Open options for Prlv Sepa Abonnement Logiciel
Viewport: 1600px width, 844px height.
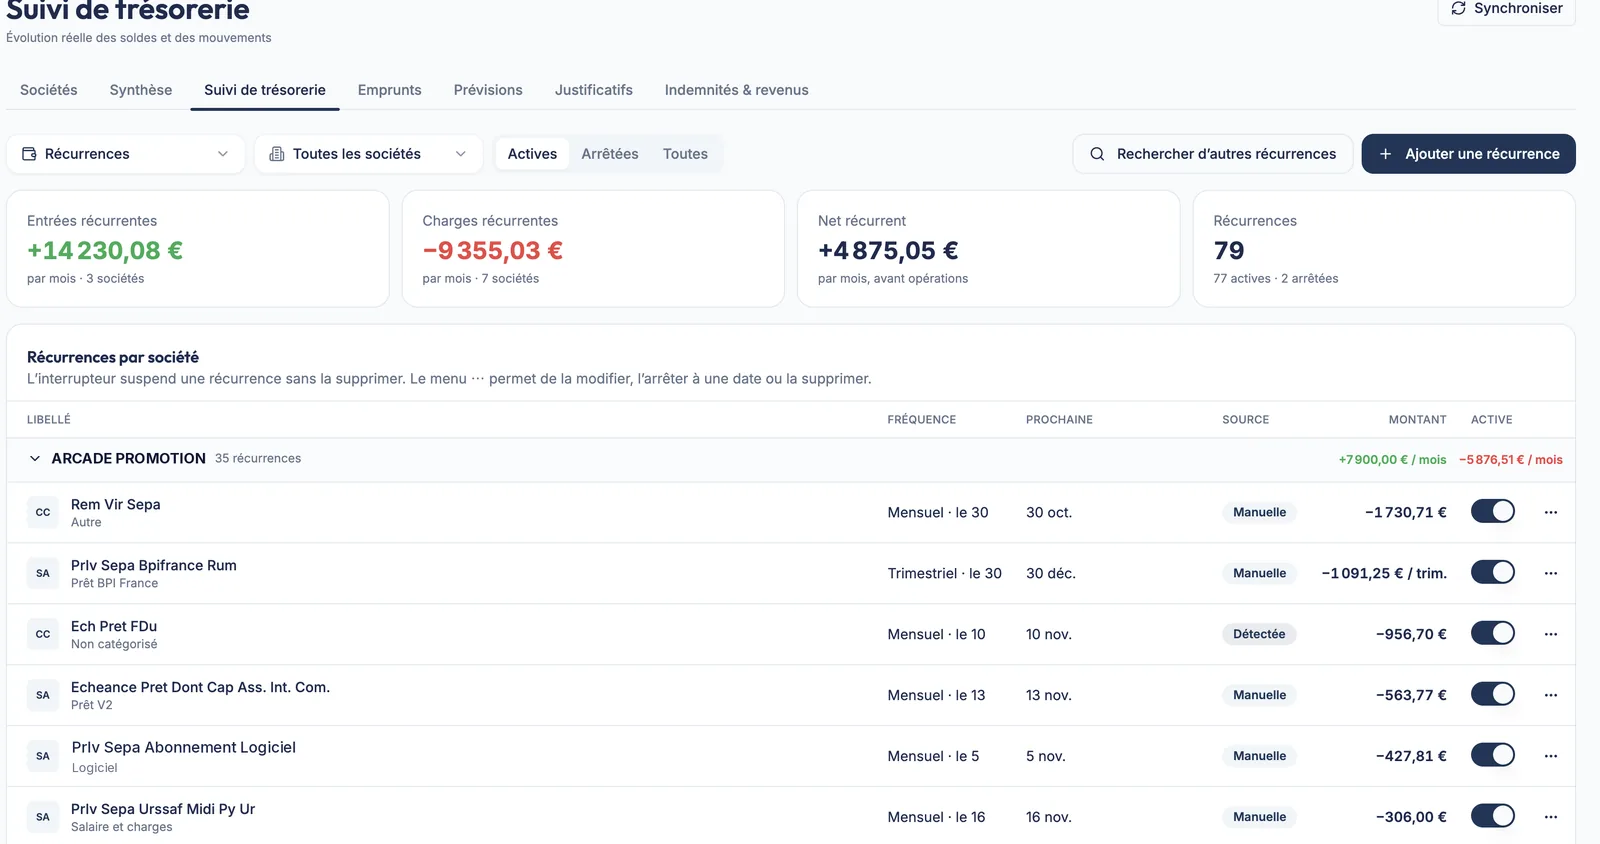(1550, 756)
